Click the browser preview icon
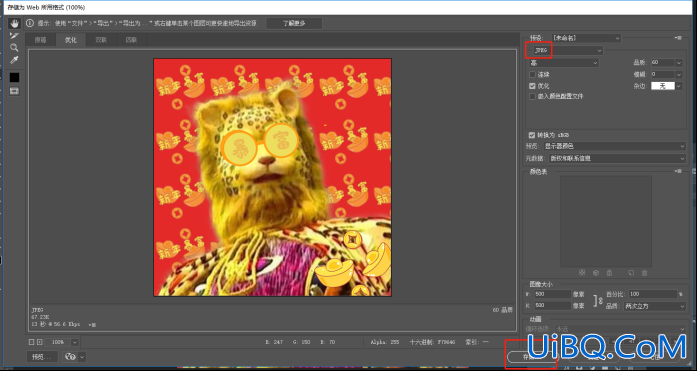This screenshot has width=697, height=371. tap(70, 356)
